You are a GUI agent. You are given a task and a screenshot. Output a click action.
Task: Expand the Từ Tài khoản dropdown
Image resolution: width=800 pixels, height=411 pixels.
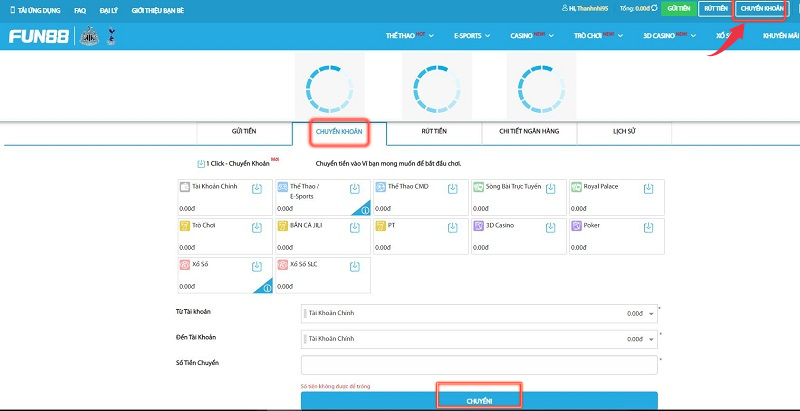[651, 313]
